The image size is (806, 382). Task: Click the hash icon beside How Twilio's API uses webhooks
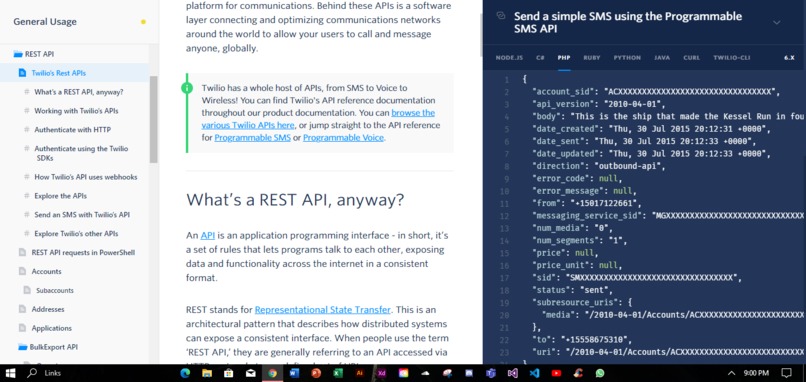point(27,177)
